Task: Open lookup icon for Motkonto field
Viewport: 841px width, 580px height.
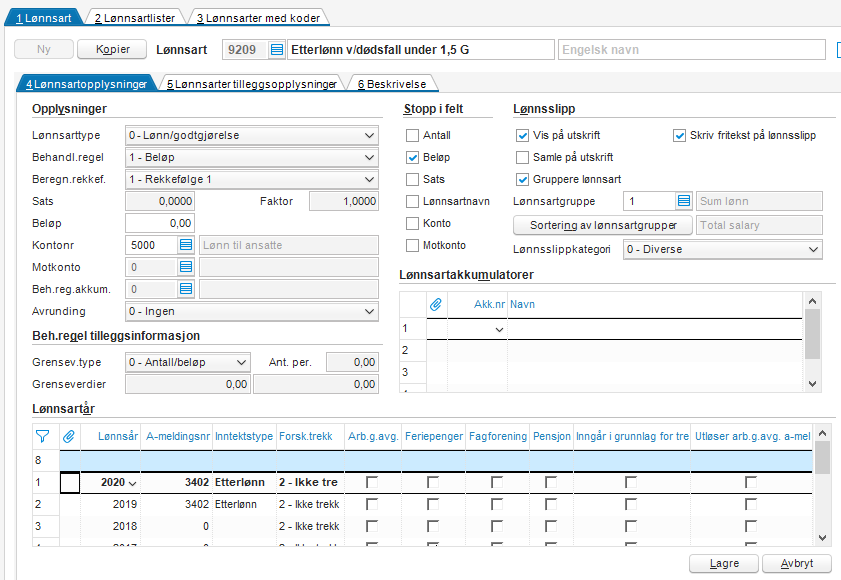Action: pos(186,267)
